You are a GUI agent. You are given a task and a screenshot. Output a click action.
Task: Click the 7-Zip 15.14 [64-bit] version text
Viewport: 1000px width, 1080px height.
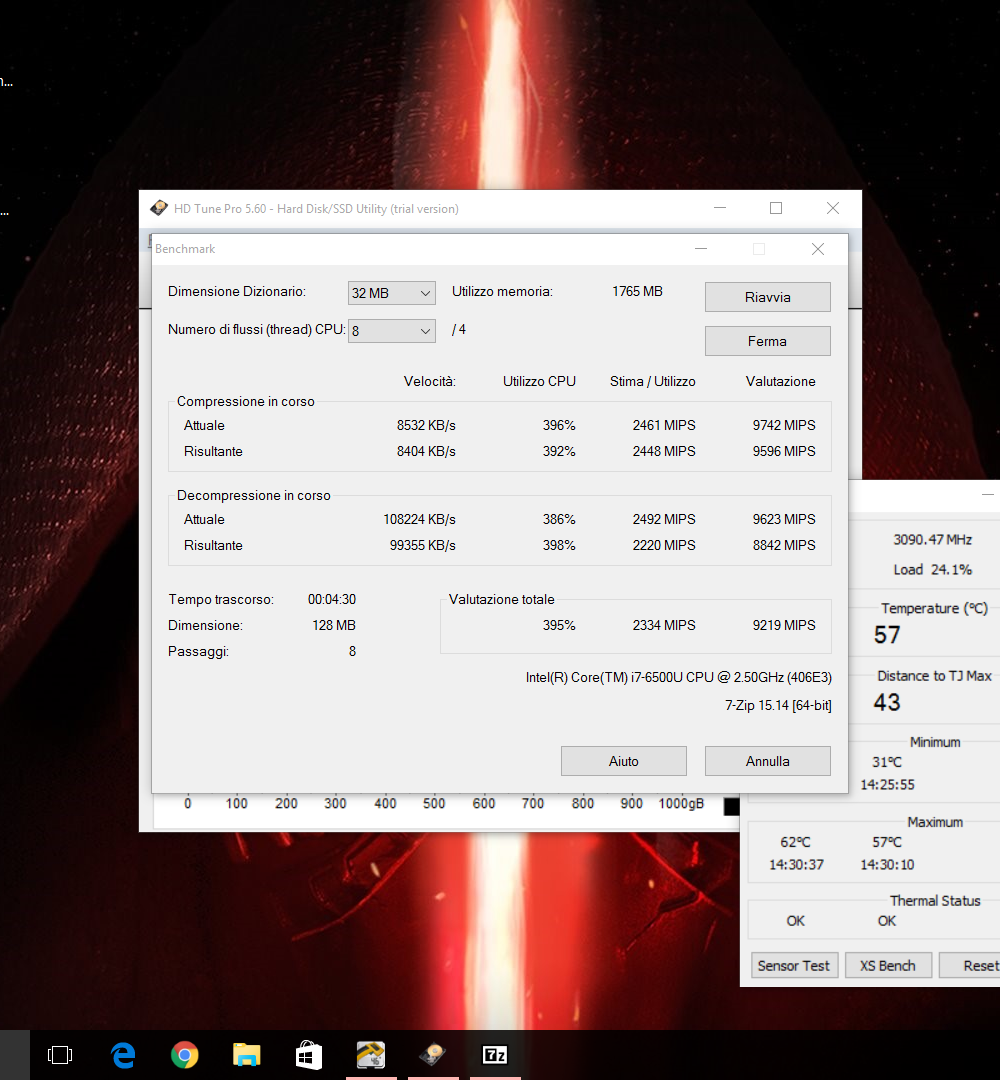pyautogui.click(x=778, y=705)
